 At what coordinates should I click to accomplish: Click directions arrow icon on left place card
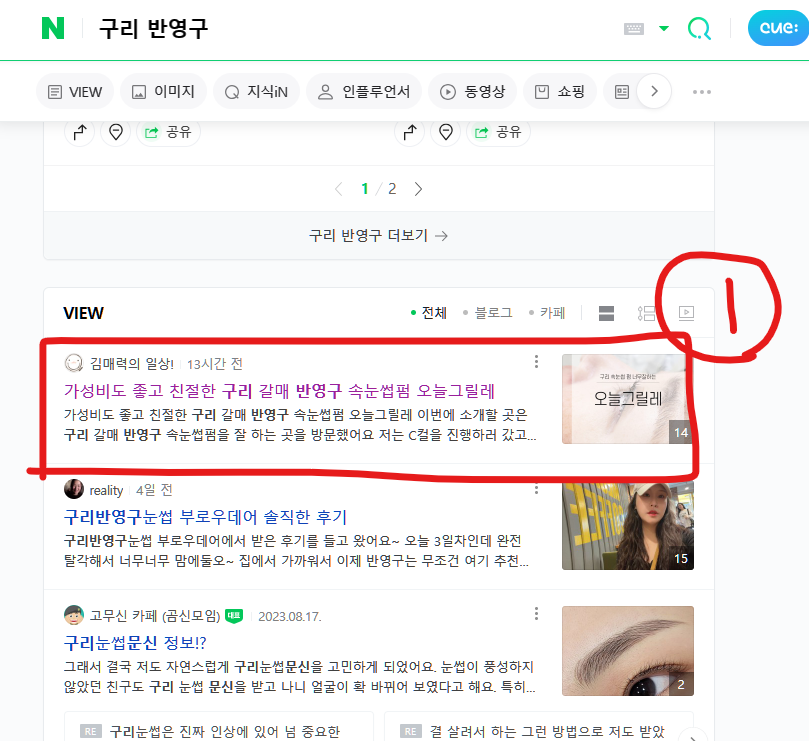click(79, 132)
